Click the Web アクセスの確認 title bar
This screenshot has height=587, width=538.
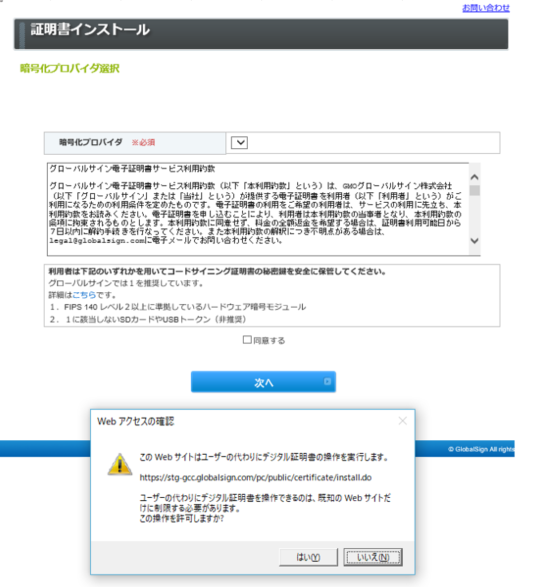[243, 422]
